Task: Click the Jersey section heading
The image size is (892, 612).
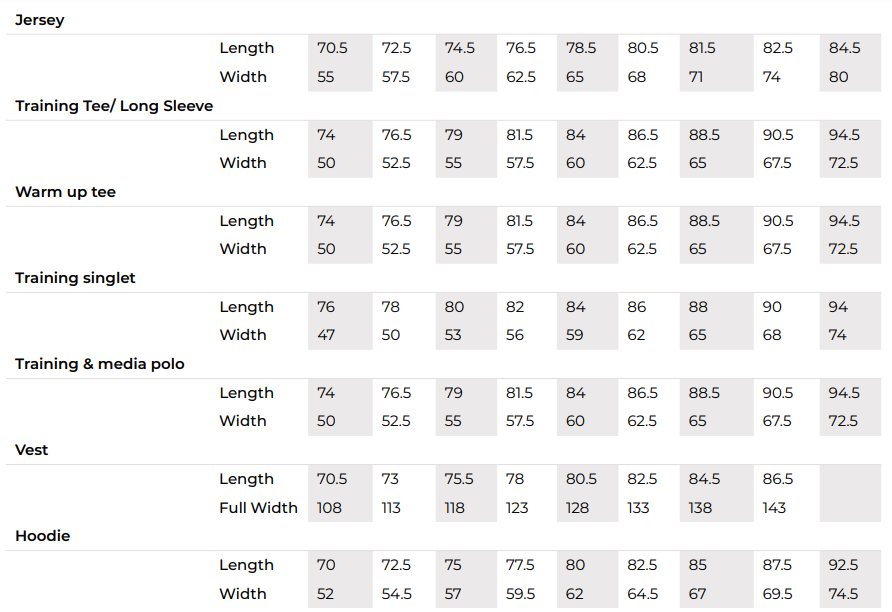Action: (x=40, y=20)
